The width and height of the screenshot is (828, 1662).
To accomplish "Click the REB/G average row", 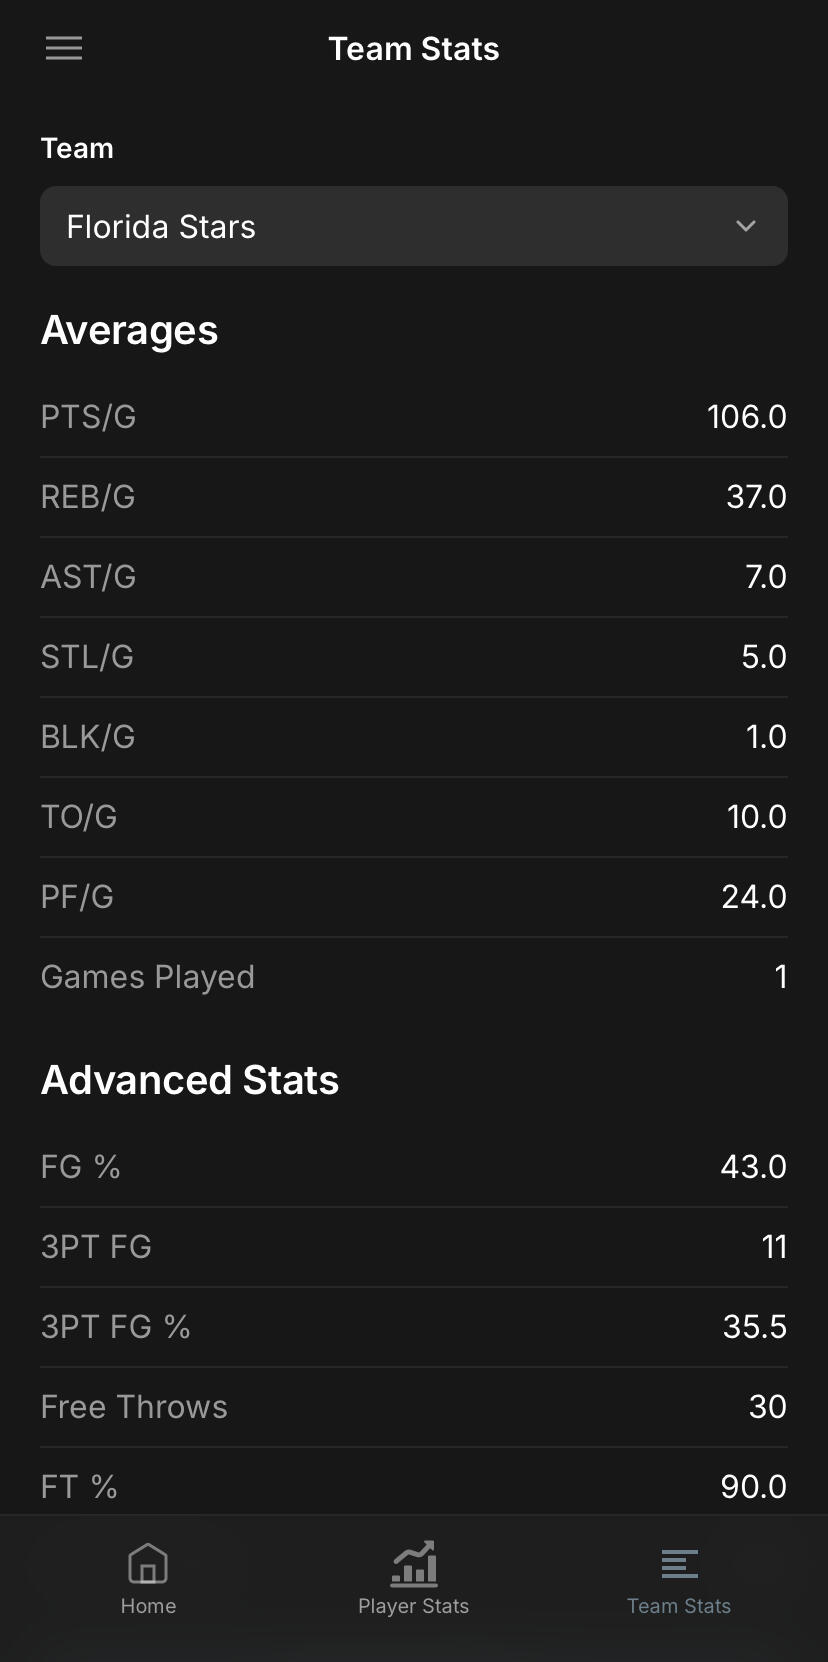I will point(413,497).
